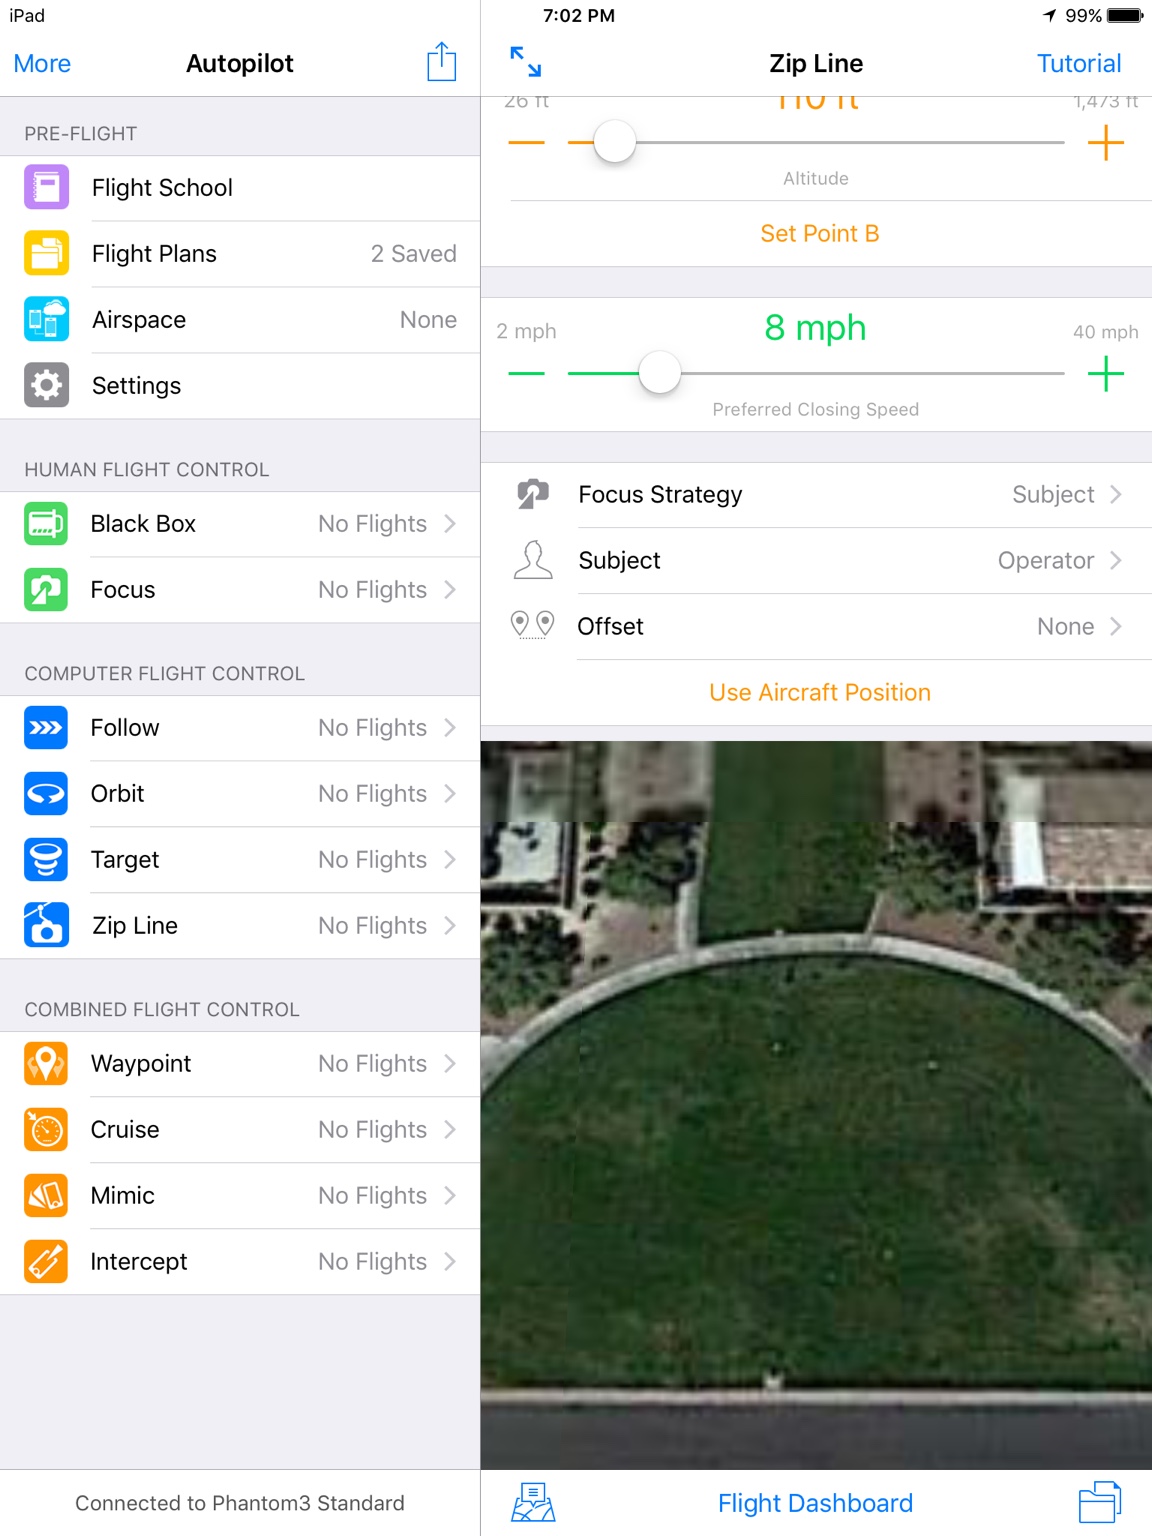
Task: Tap the green Focus mode icon
Action: coord(46,589)
